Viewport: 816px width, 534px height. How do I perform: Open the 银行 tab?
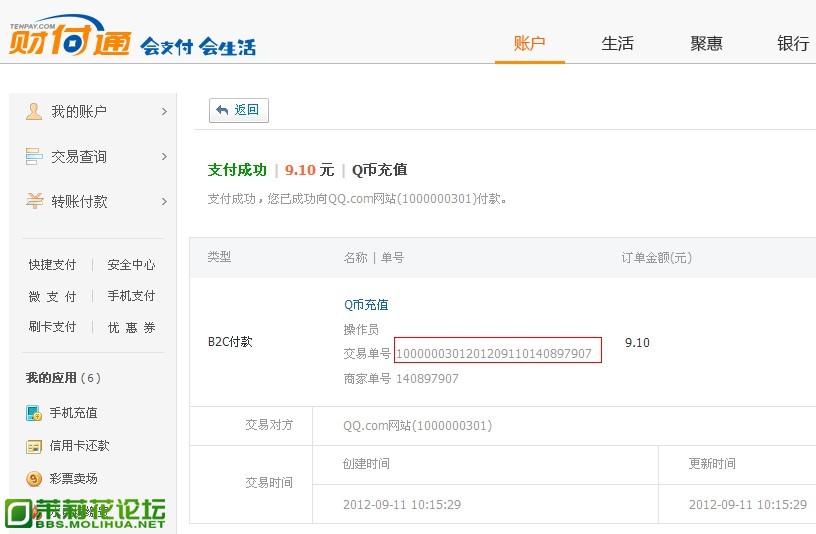(793, 44)
